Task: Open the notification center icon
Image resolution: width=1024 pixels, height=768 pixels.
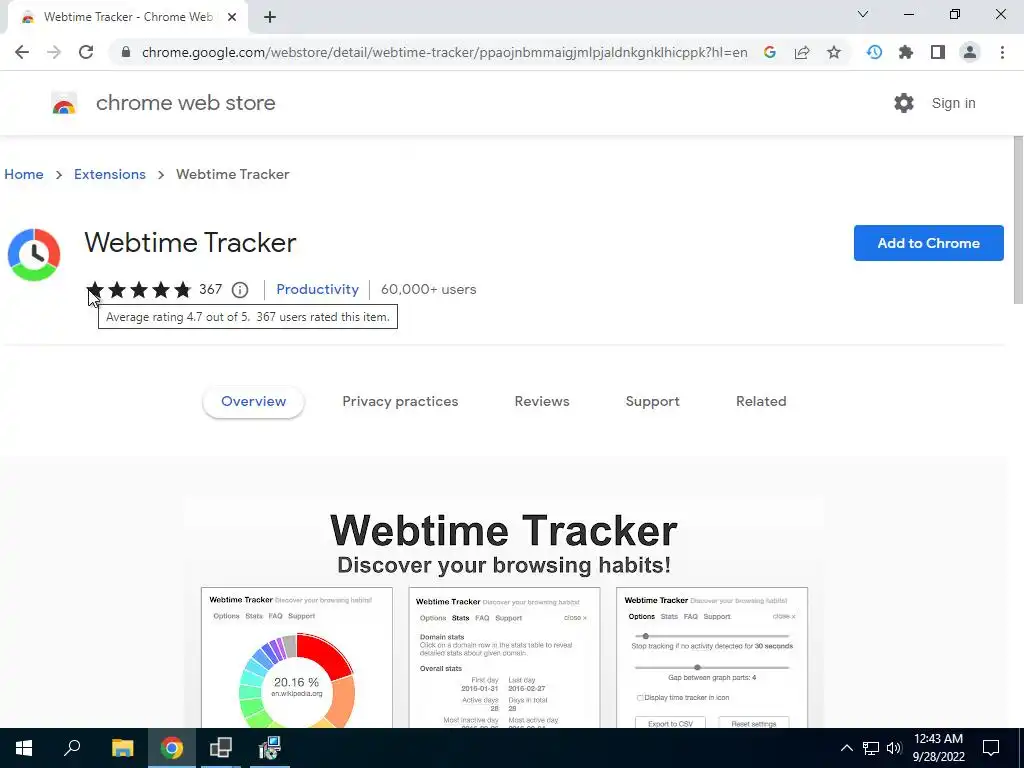Action: (991, 748)
